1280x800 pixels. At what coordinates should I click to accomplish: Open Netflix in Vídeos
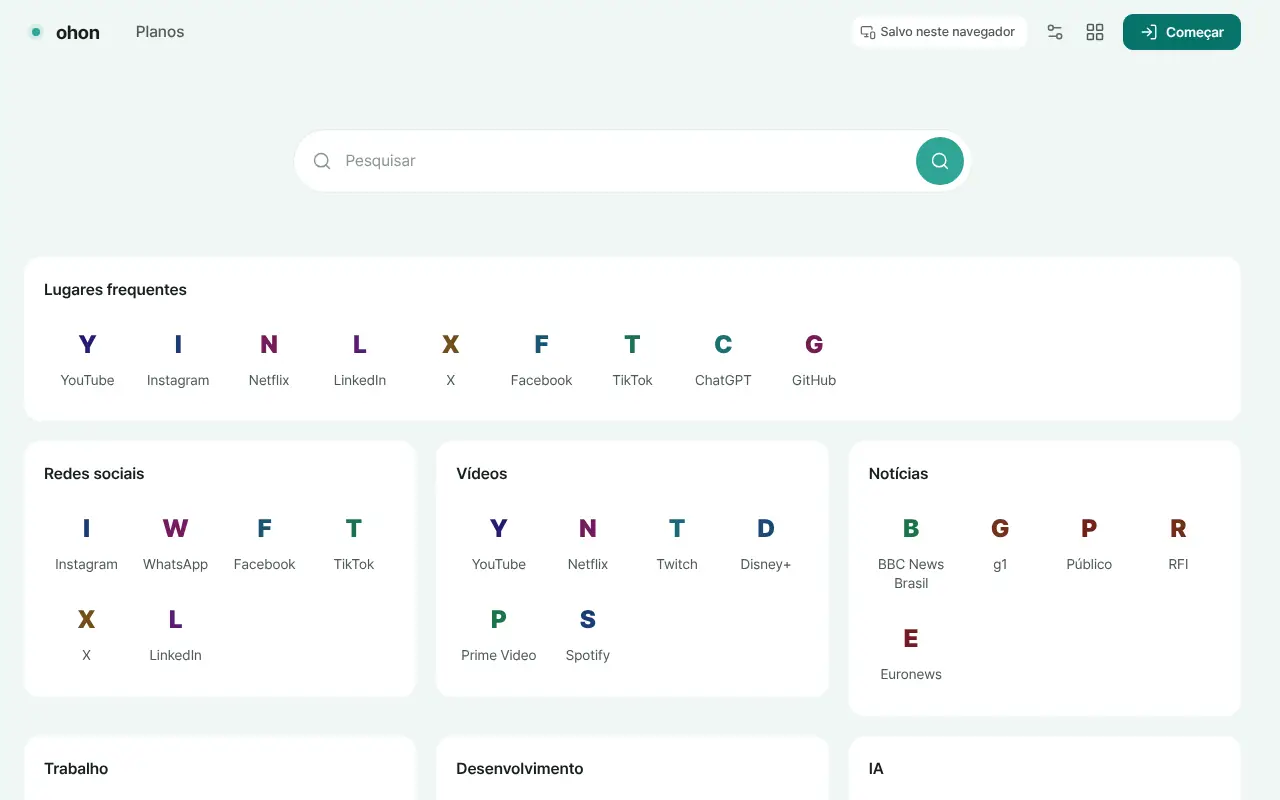[x=588, y=544]
